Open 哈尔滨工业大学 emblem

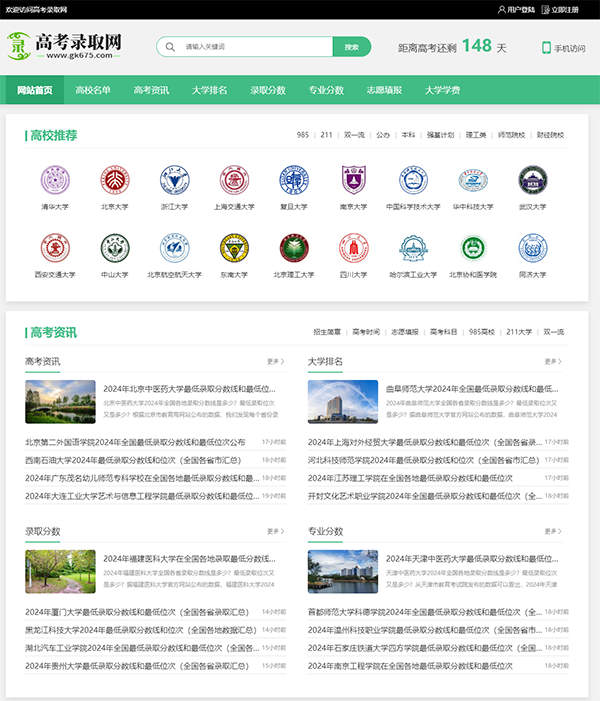413,248
